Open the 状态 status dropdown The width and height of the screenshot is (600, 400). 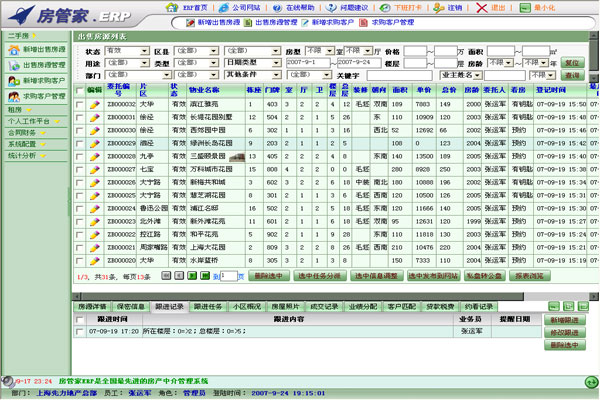point(126,49)
